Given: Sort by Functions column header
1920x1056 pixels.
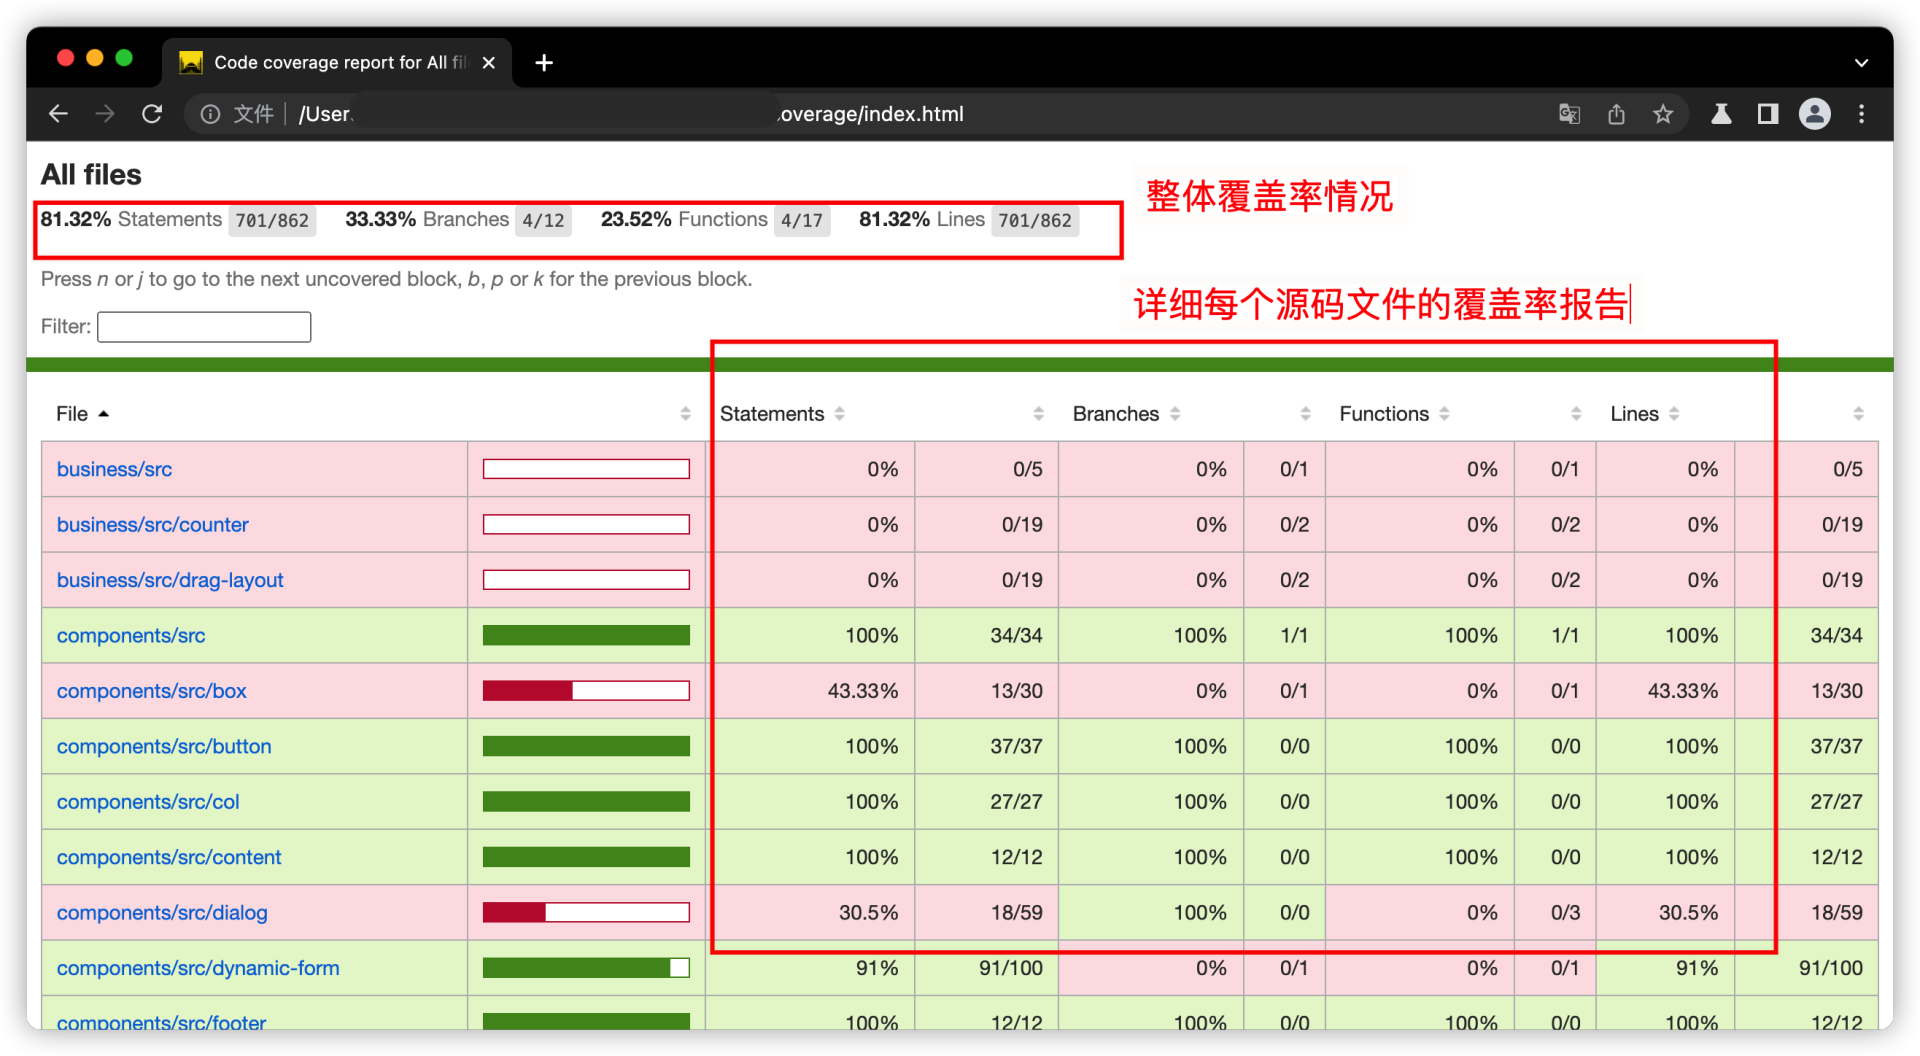Looking at the screenshot, I should 1384,414.
